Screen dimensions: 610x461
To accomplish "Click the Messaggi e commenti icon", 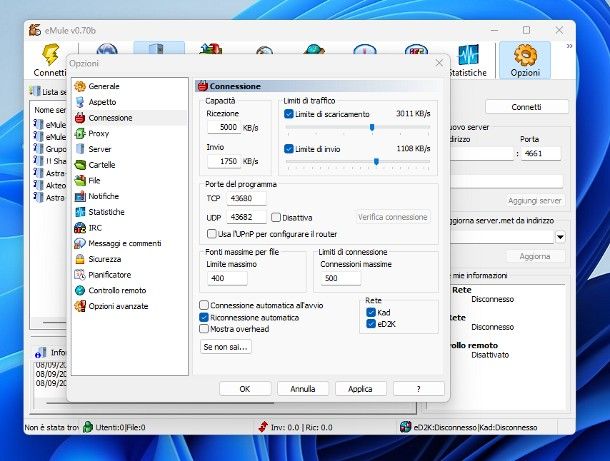I will click(80, 244).
